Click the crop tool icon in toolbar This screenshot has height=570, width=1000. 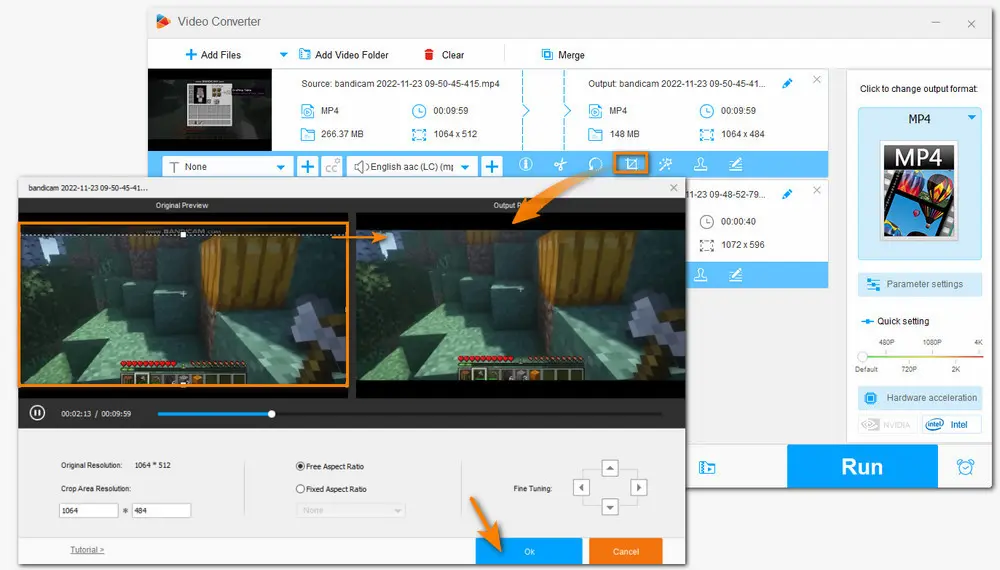(631, 164)
